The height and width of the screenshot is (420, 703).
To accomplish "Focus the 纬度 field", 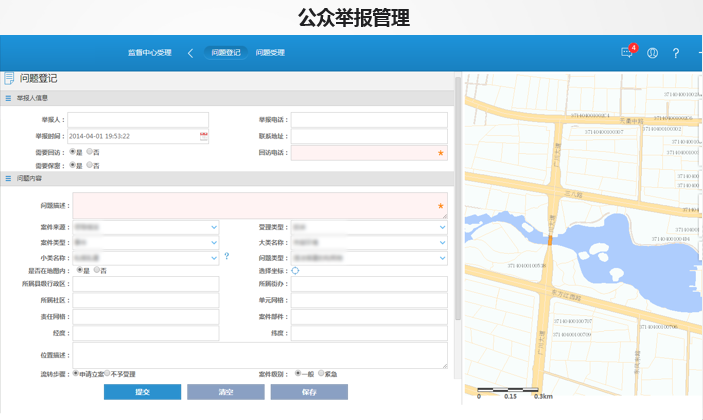I will coord(369,333).
